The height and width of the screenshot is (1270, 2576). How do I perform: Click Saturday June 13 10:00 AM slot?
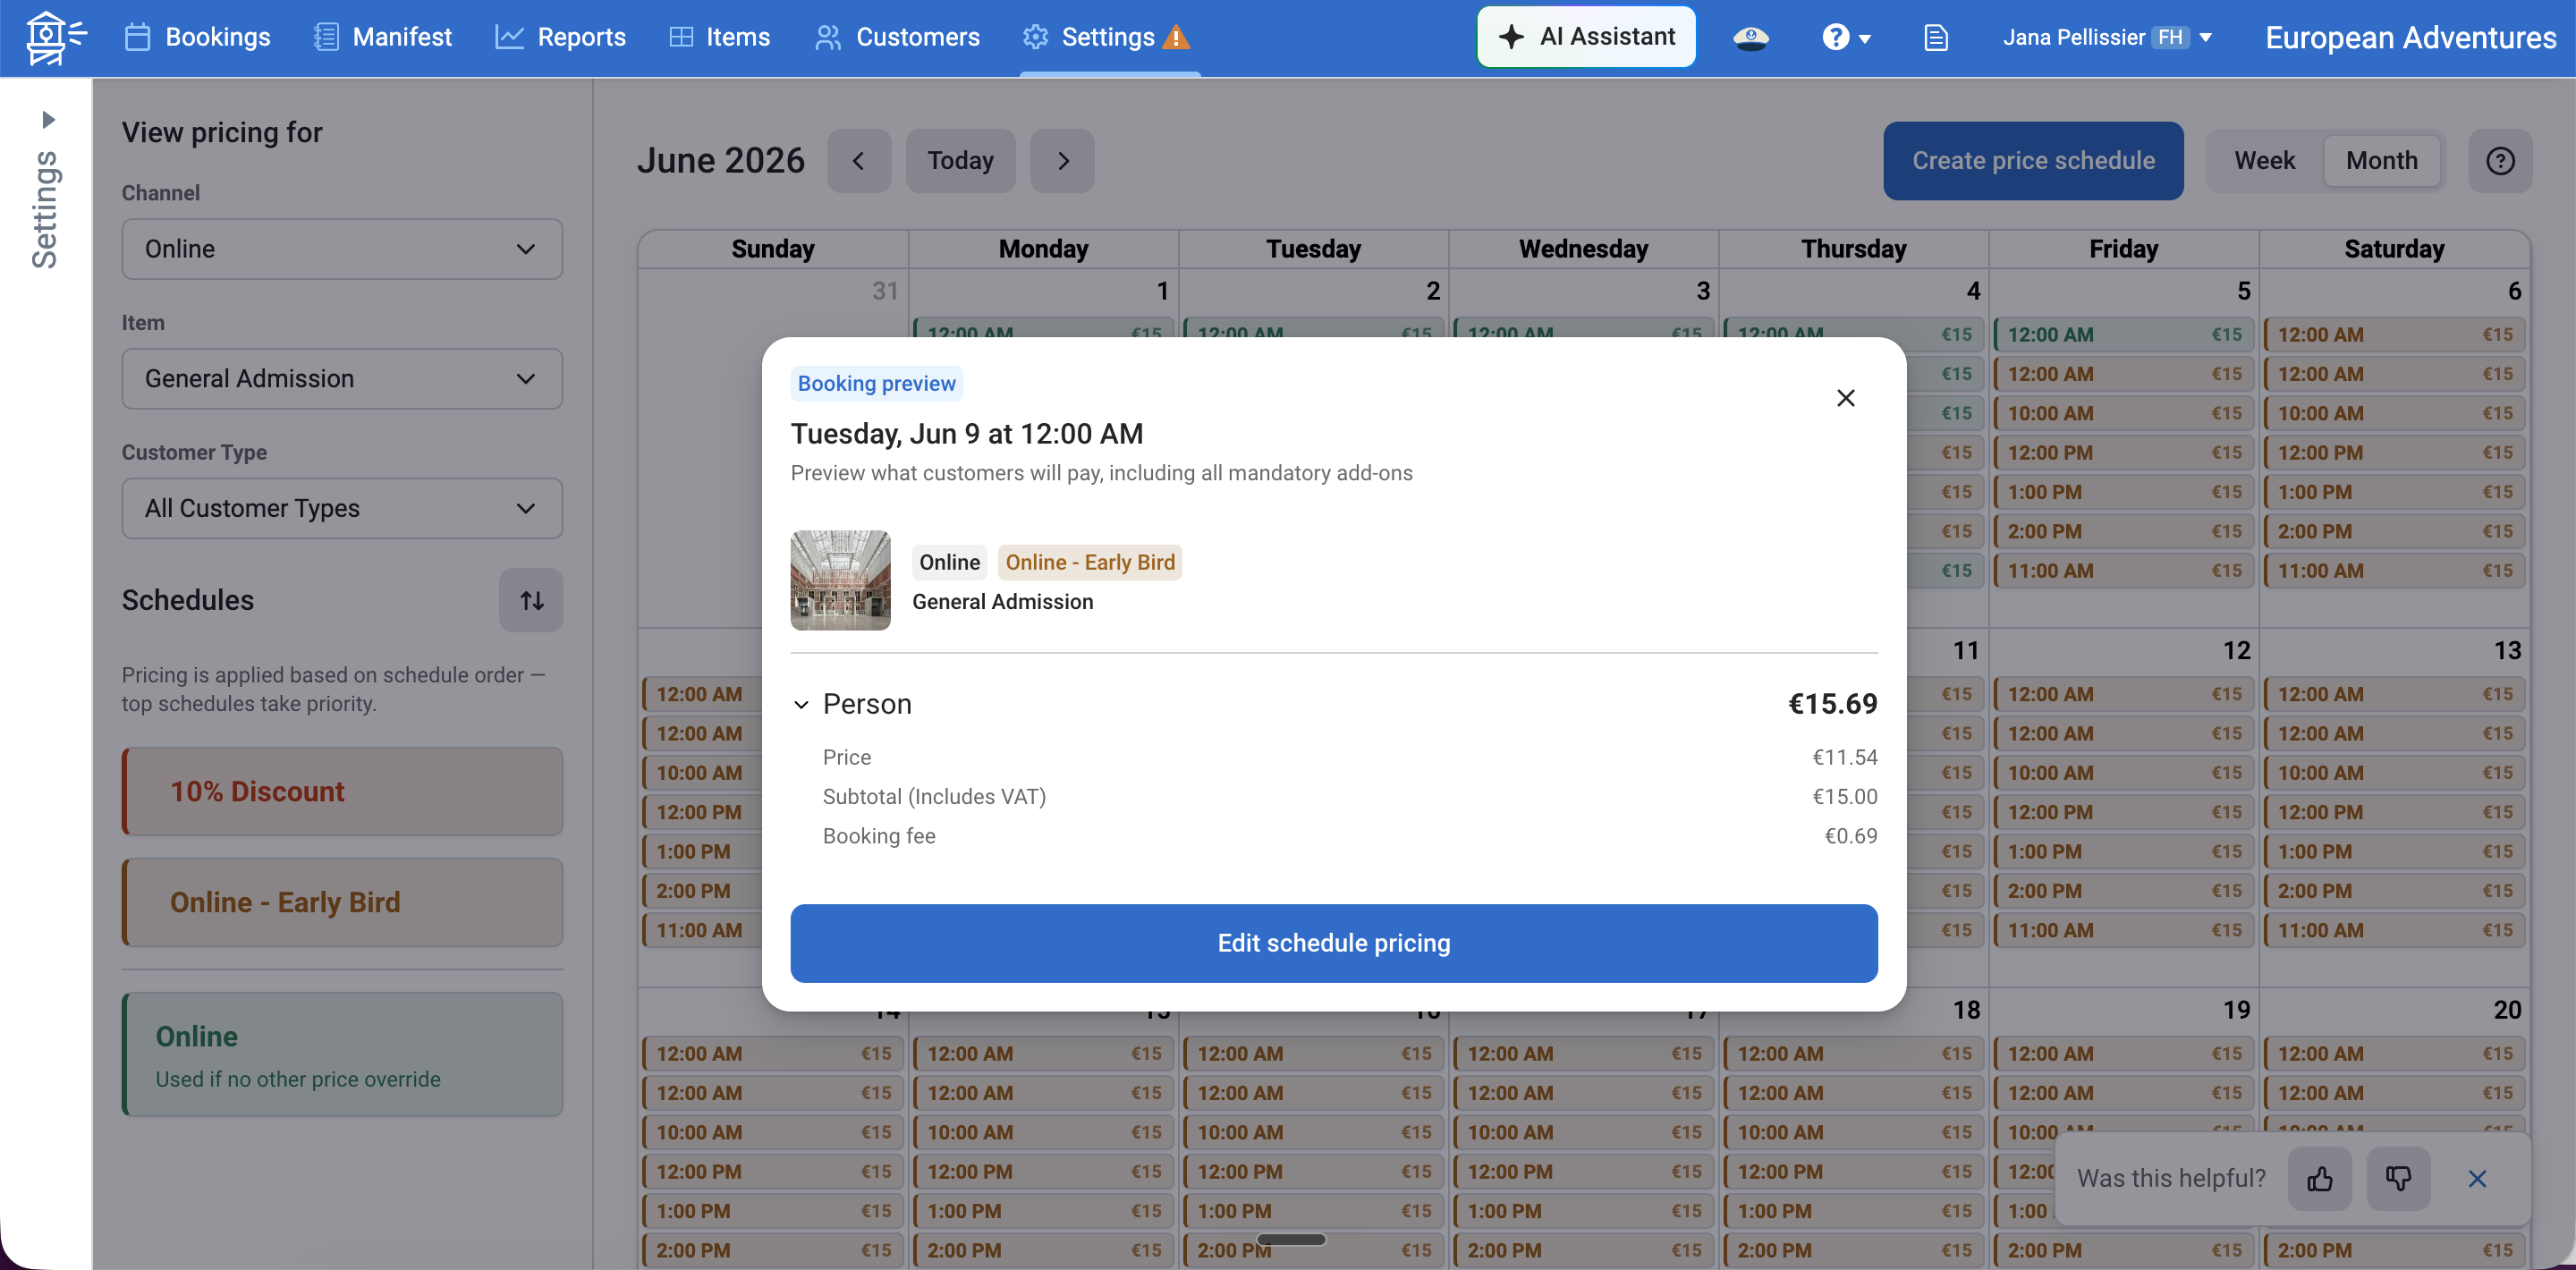[2394, 773]
